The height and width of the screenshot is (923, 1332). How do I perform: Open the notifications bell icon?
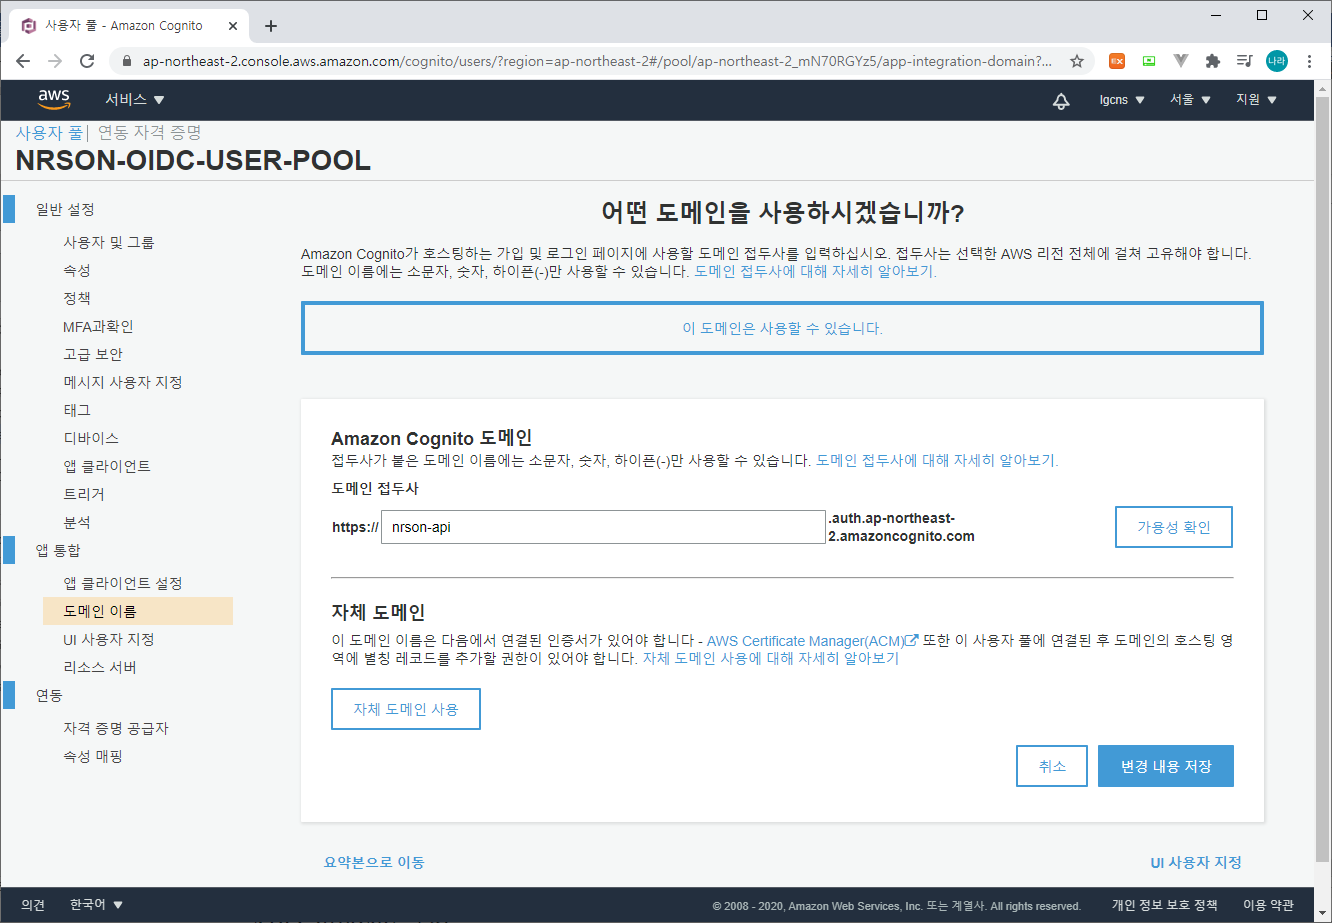click(x=1061, y=100)
